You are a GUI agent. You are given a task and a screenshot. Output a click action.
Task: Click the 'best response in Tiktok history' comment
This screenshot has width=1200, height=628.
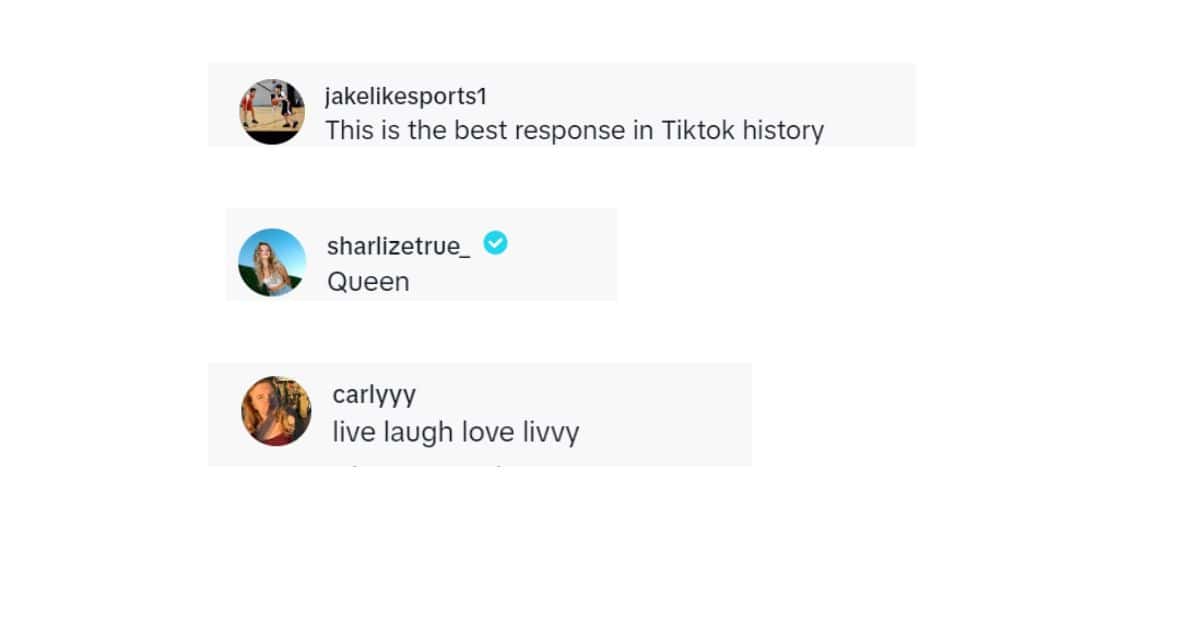575,130
